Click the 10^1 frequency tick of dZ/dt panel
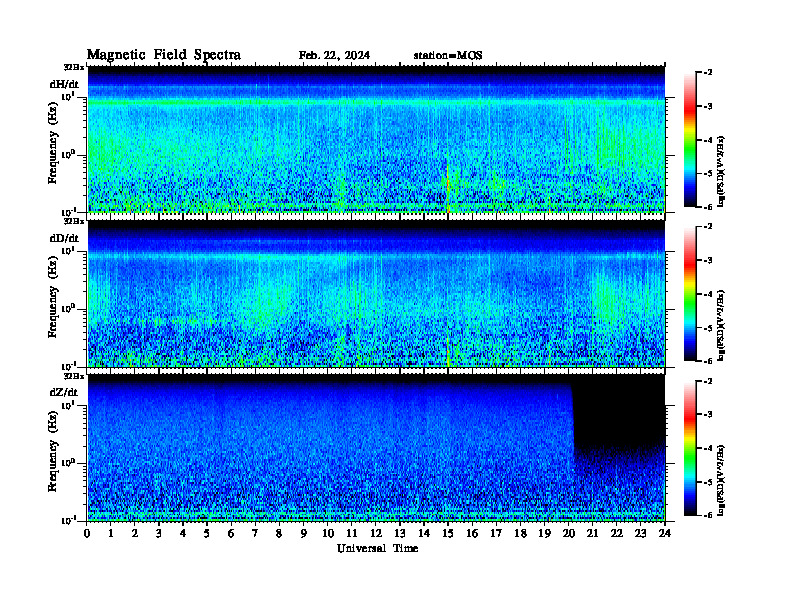 (68, 404)
